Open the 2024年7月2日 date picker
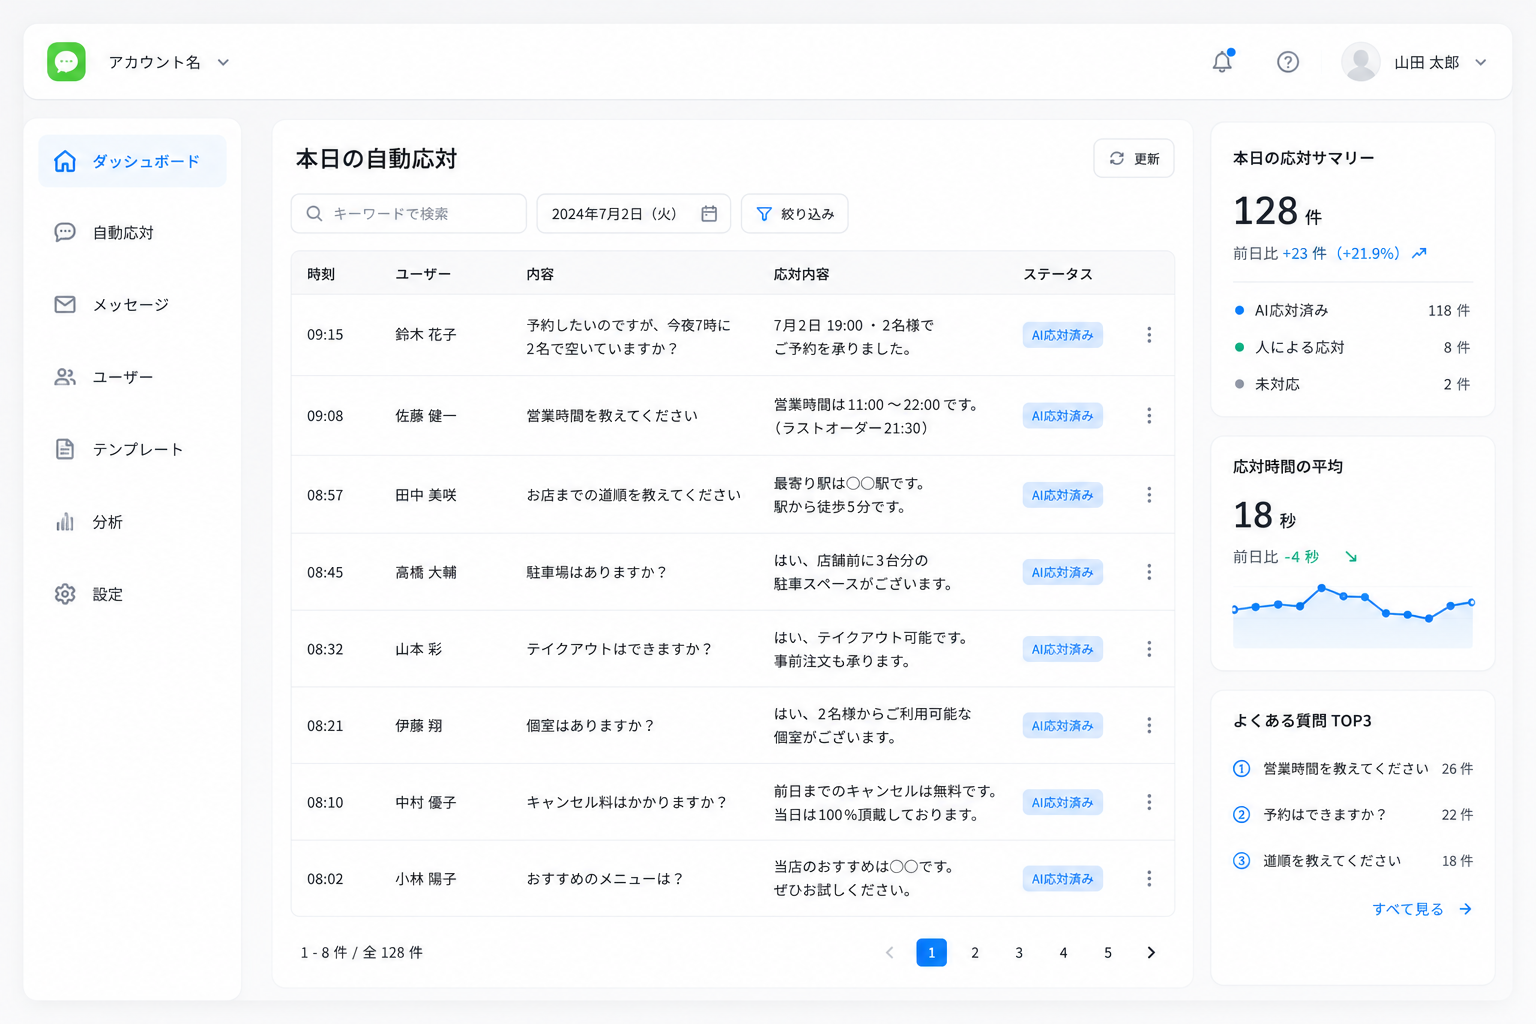This screenshot has width=1536, height=1024. coord(634,214)
